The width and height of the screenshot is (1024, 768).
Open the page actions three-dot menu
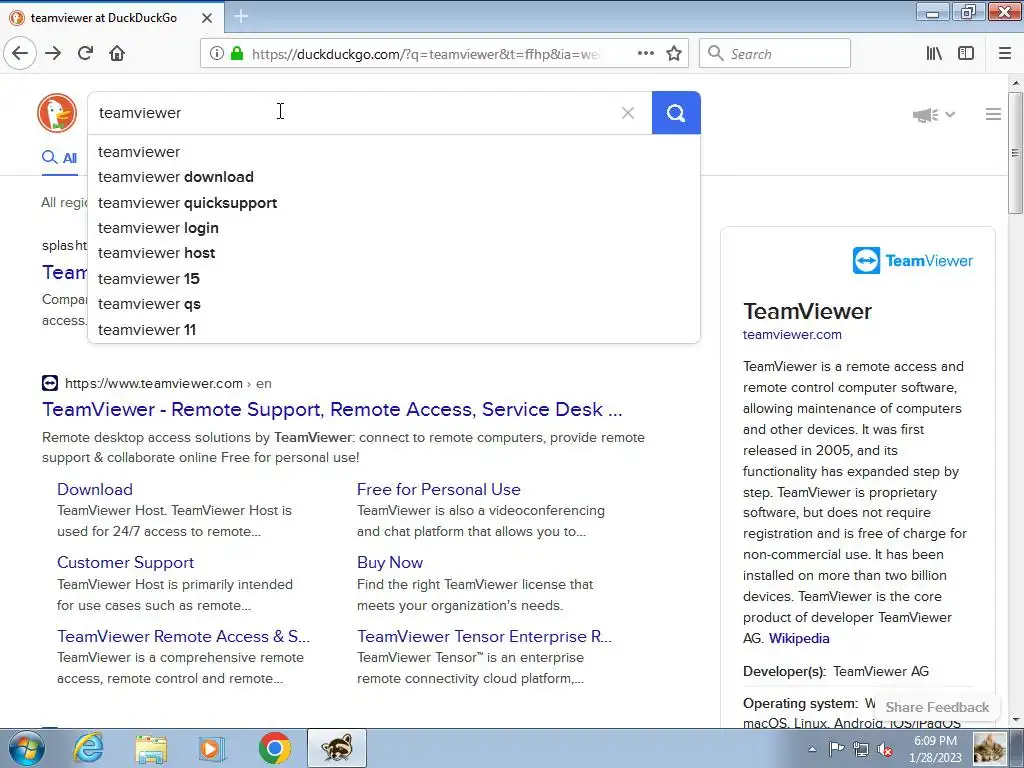click(646, 54)
